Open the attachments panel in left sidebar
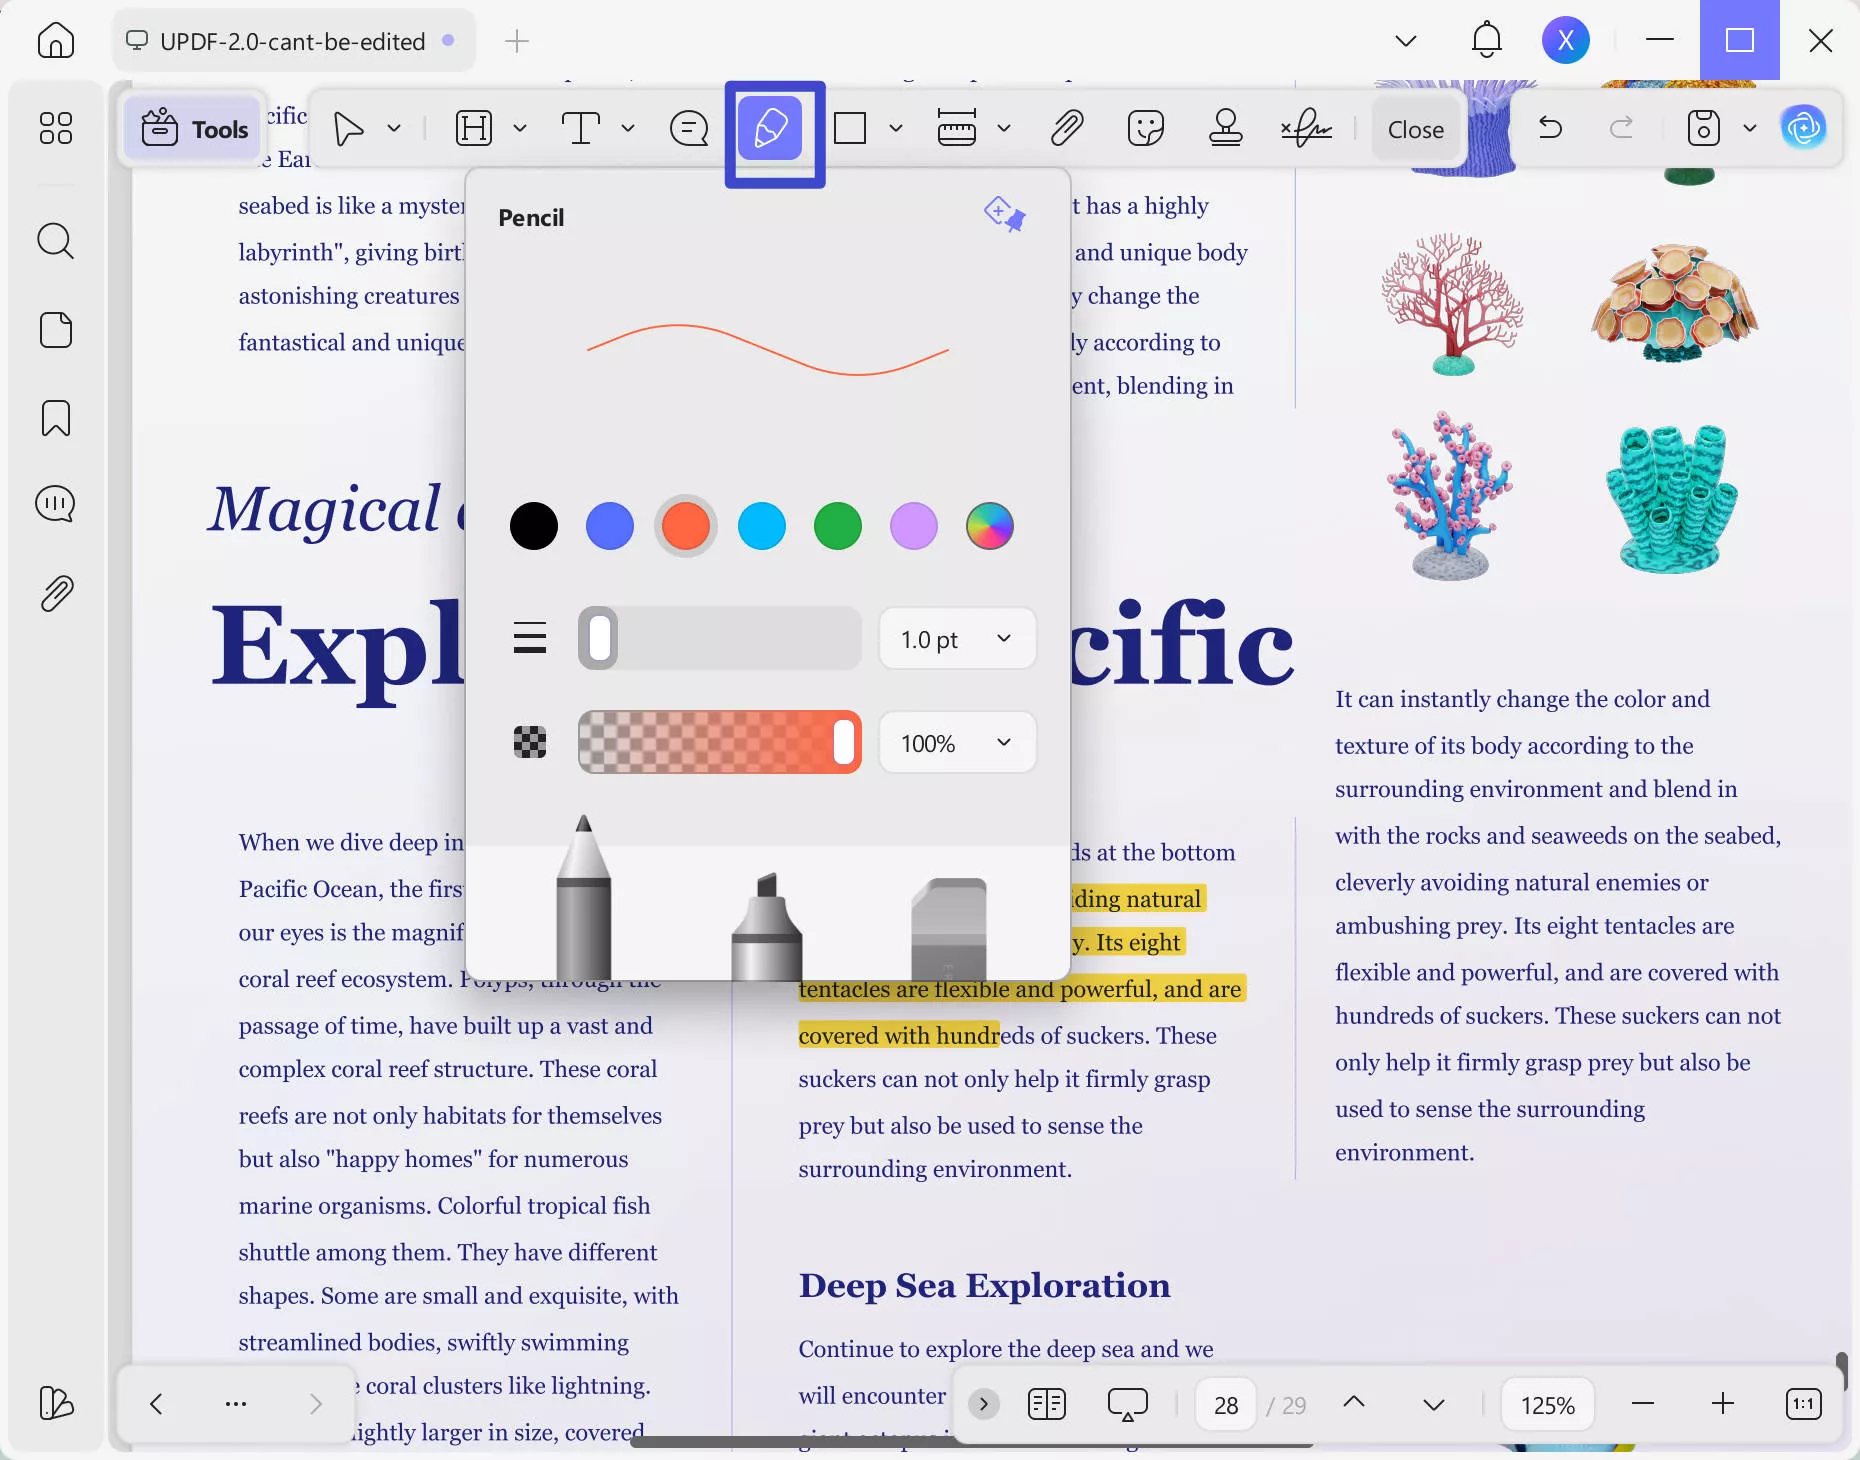 tap(56, 594)
